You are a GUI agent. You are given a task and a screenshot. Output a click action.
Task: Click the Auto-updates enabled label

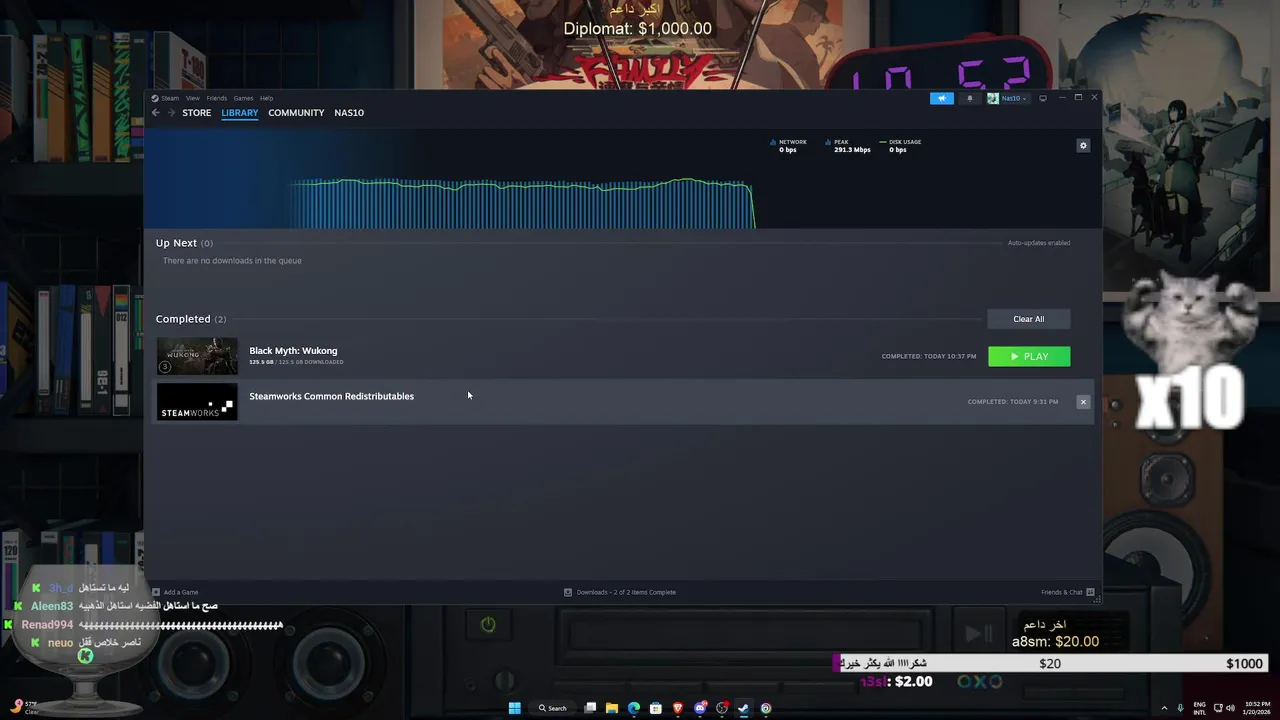pyautogui.click(x=1039, y=243)
